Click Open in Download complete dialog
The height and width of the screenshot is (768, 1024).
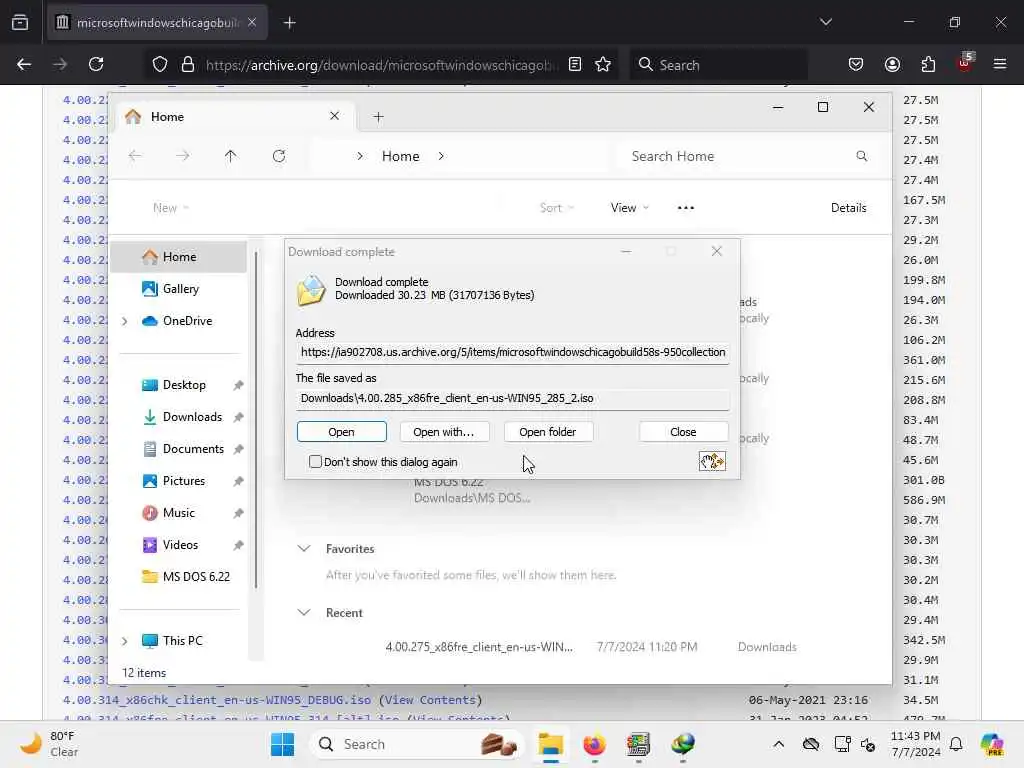(342, 432)
